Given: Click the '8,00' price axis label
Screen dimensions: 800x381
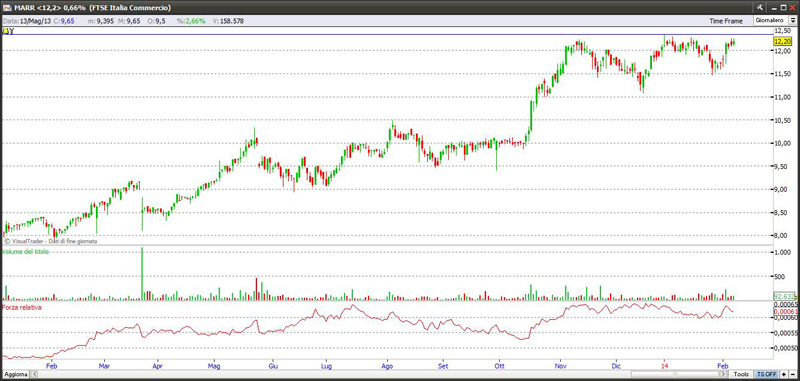Looking at the screenshot, I should point(781,236).
